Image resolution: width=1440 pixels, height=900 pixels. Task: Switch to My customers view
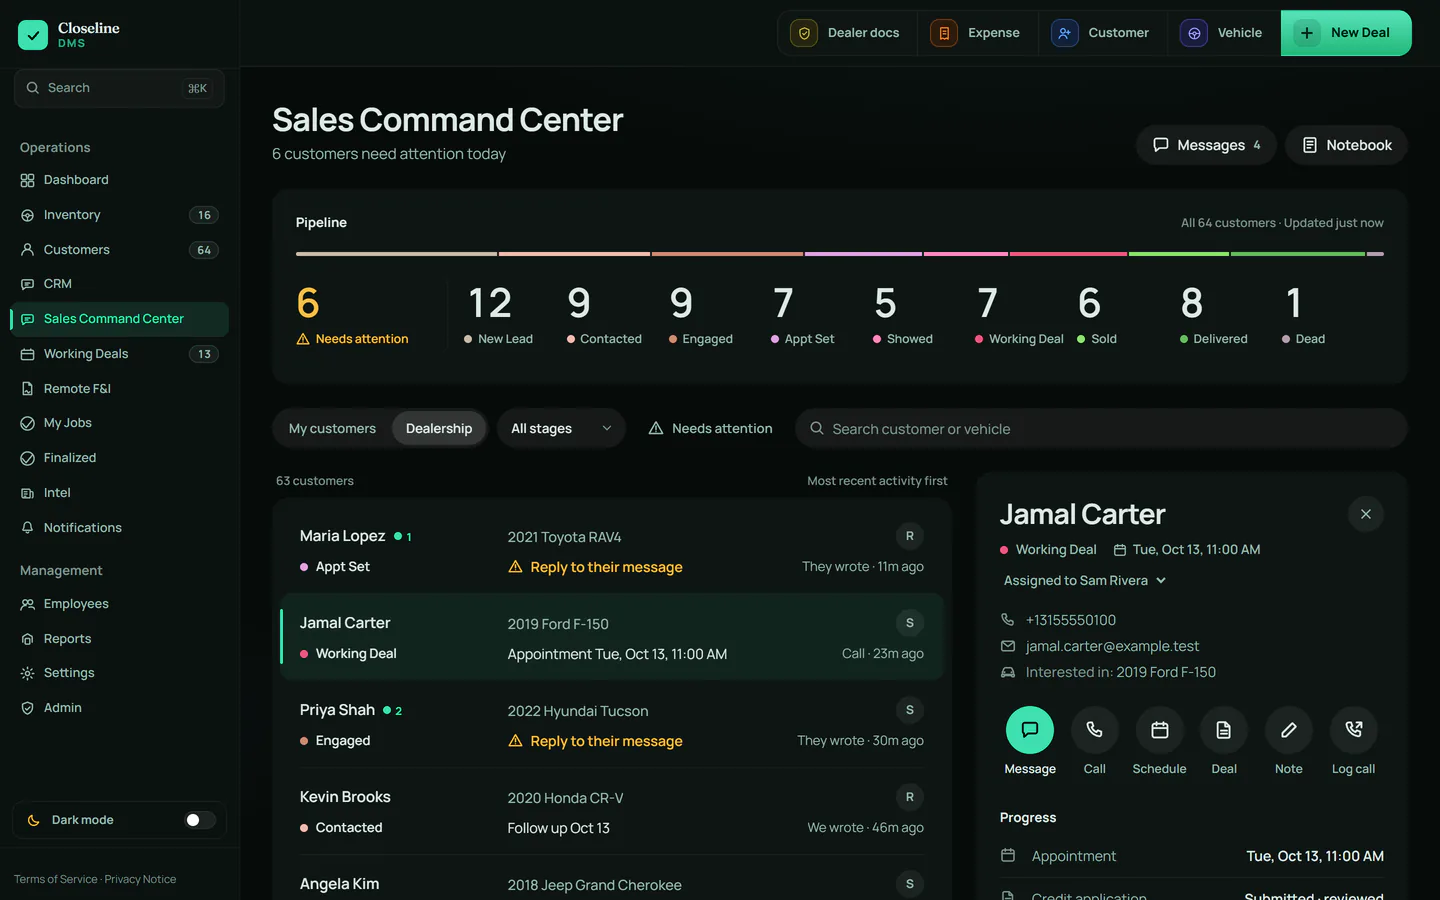tap(332, 429)
